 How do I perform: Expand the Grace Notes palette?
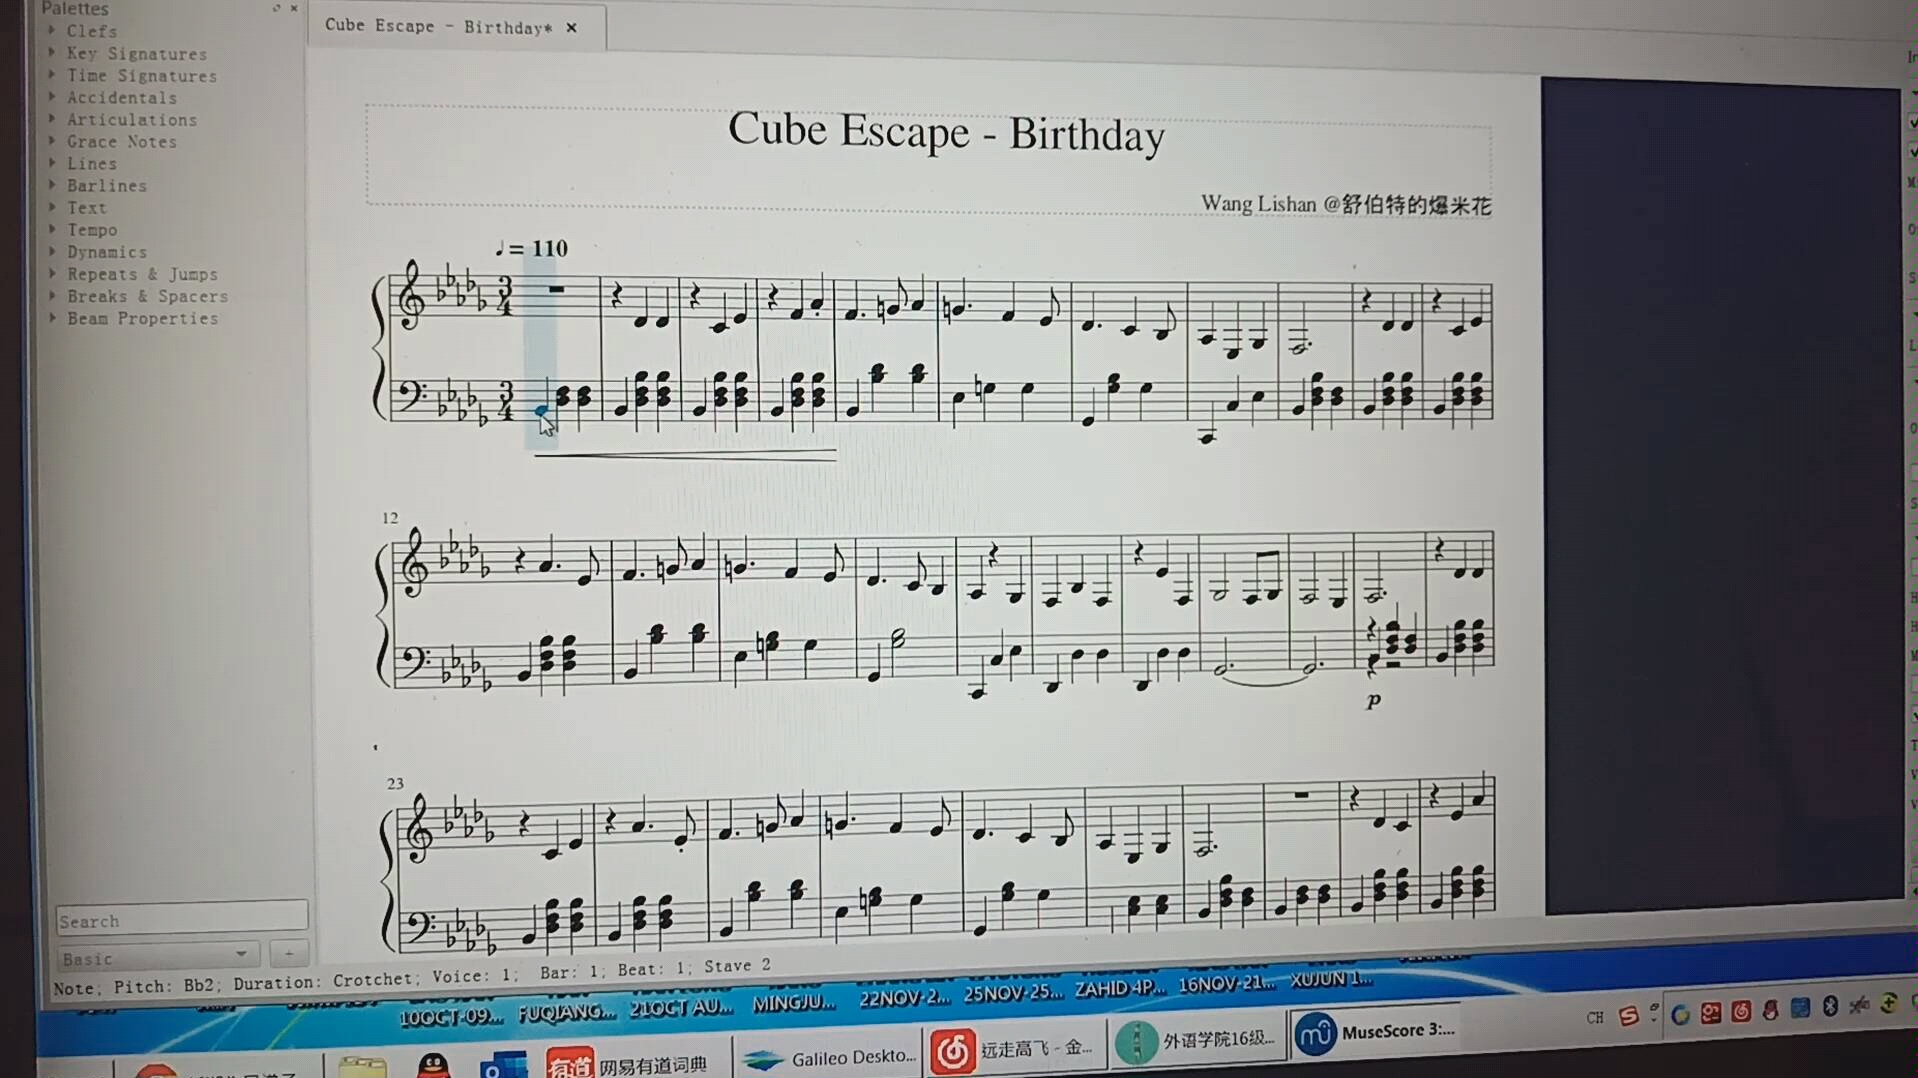coord(52,140)
